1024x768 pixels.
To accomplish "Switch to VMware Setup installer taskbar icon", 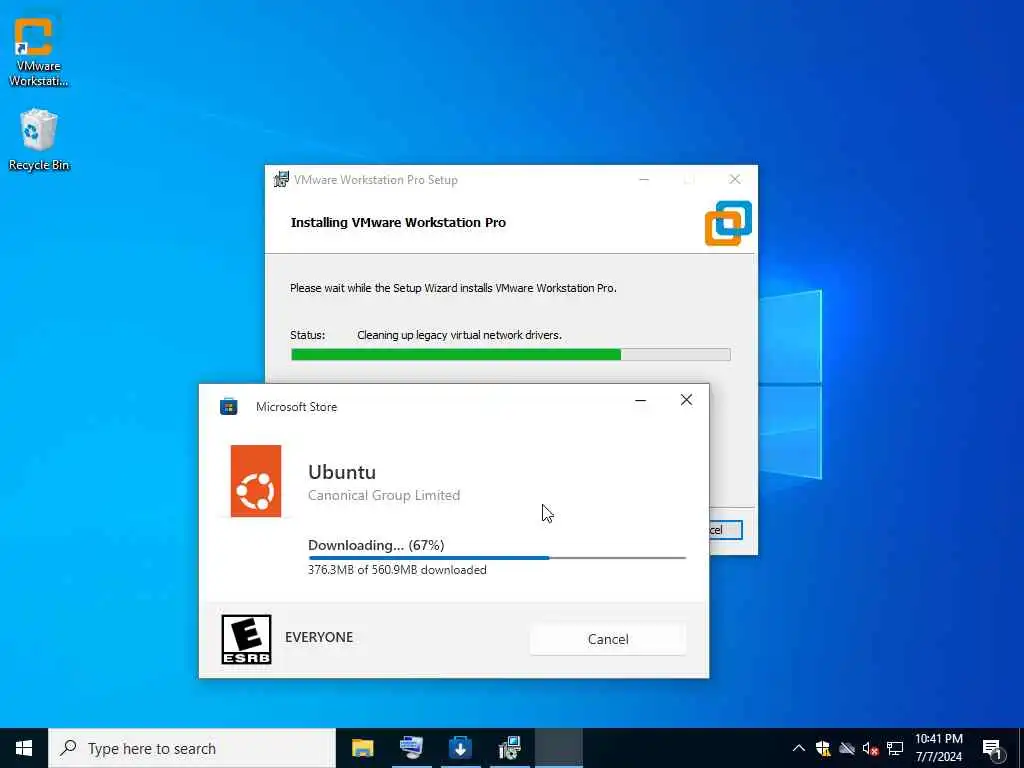I will [x=509, y=748].
